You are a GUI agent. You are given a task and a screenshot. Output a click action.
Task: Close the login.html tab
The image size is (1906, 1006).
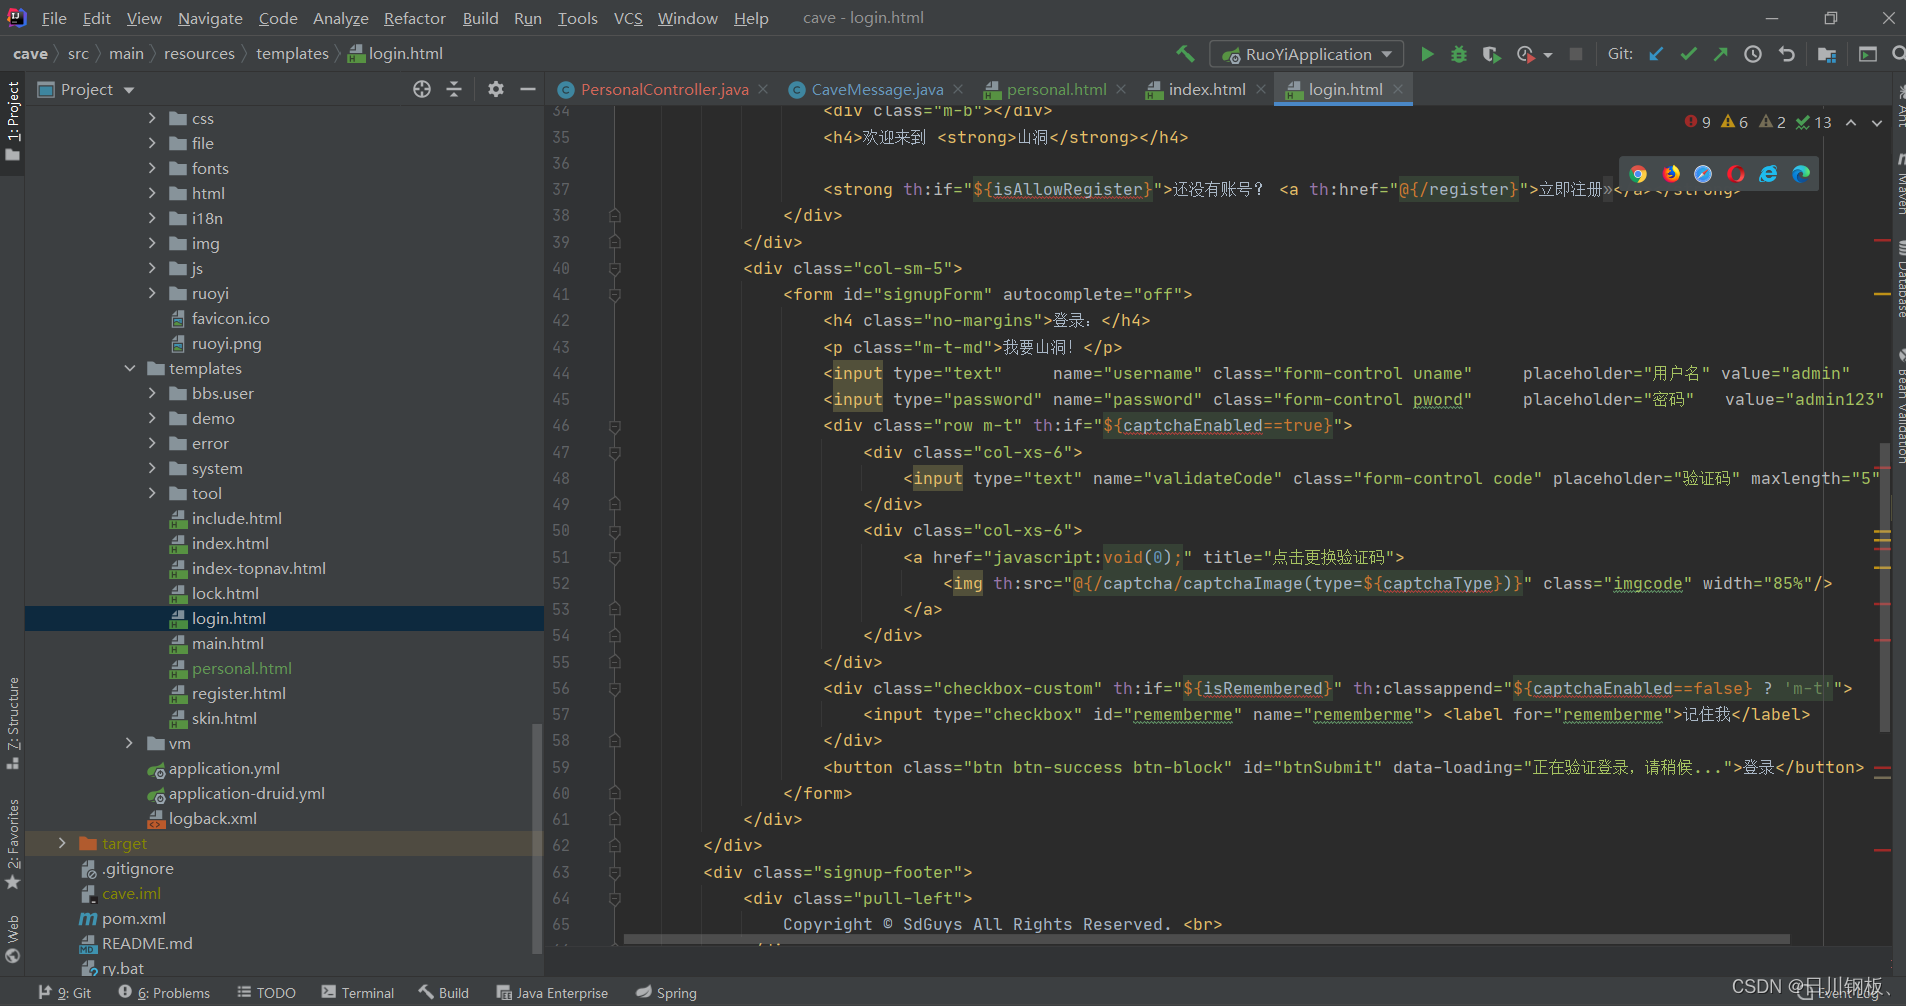(1398, 89)
